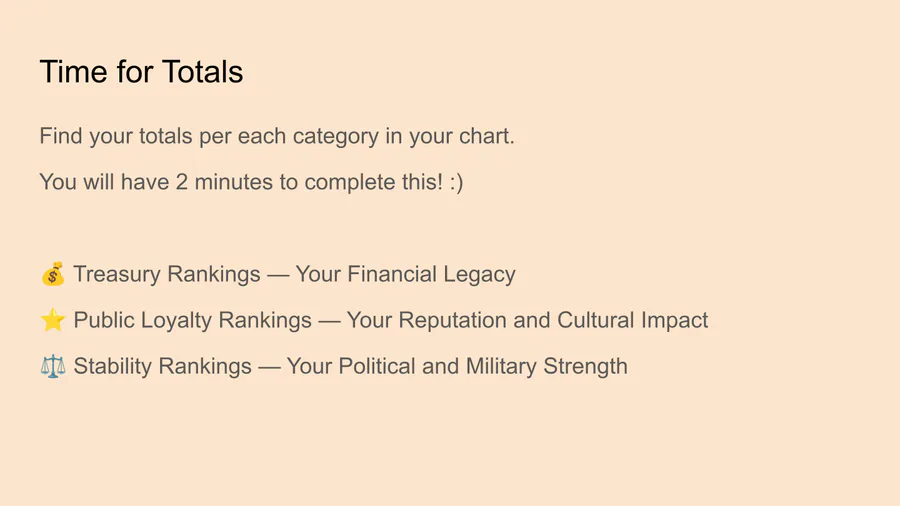The image size is (900, 506).
Task: Click the "Find your totals" instruction line
Action: (x=277, y=136)
